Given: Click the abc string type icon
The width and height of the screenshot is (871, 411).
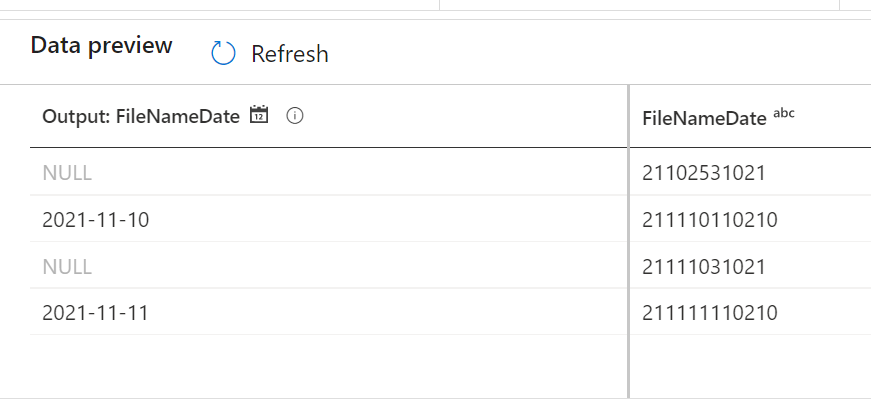Looking at the screenshot, I should click(784, 113).
